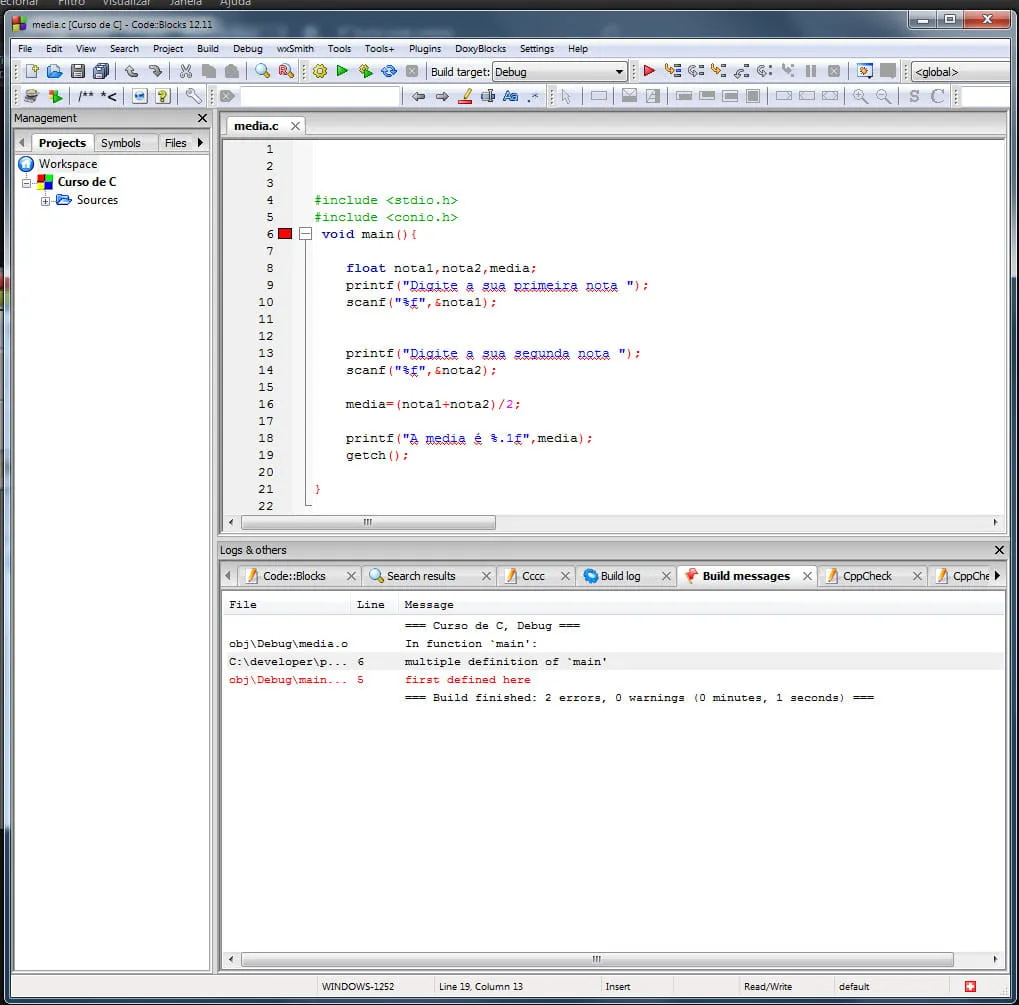This screenshot has width=1019, height=1005.
Task: Close the media.c editor tab
Action: pyautogui.click(x=295, y=126)
